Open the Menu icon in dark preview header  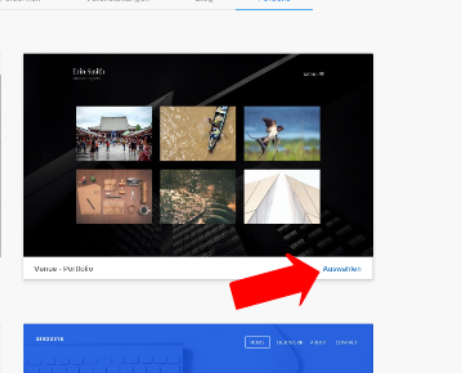pyautogui.click(x=314, y=74)
